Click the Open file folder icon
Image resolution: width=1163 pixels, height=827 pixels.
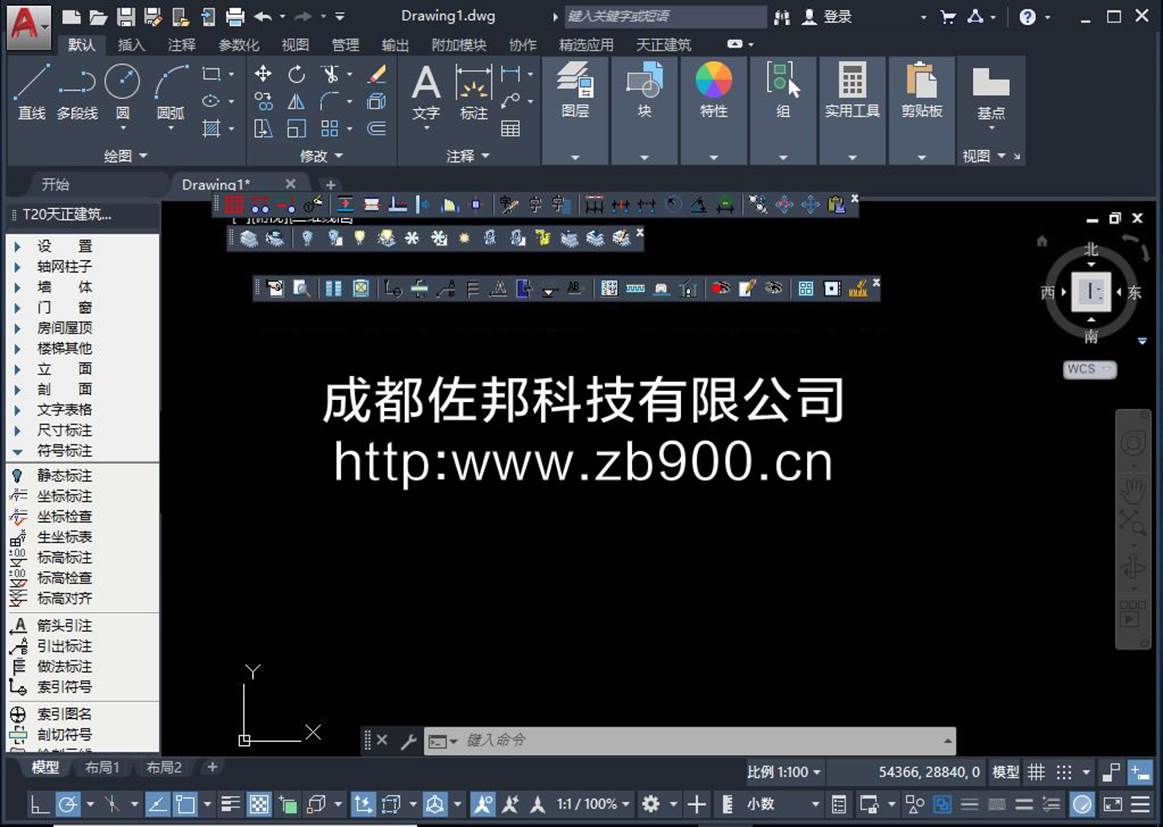(x=98, y=16)
